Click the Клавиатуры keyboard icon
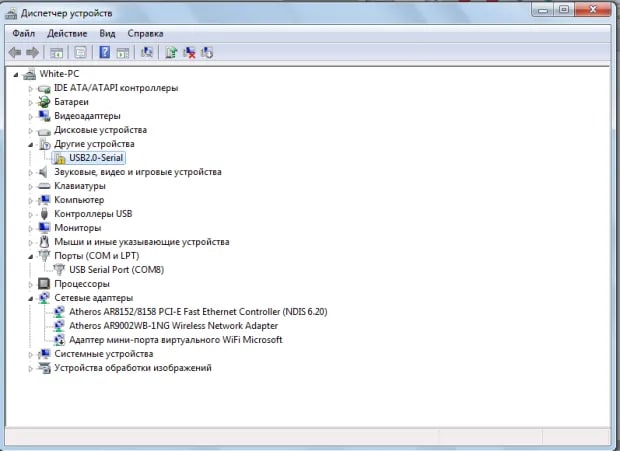 44,186
